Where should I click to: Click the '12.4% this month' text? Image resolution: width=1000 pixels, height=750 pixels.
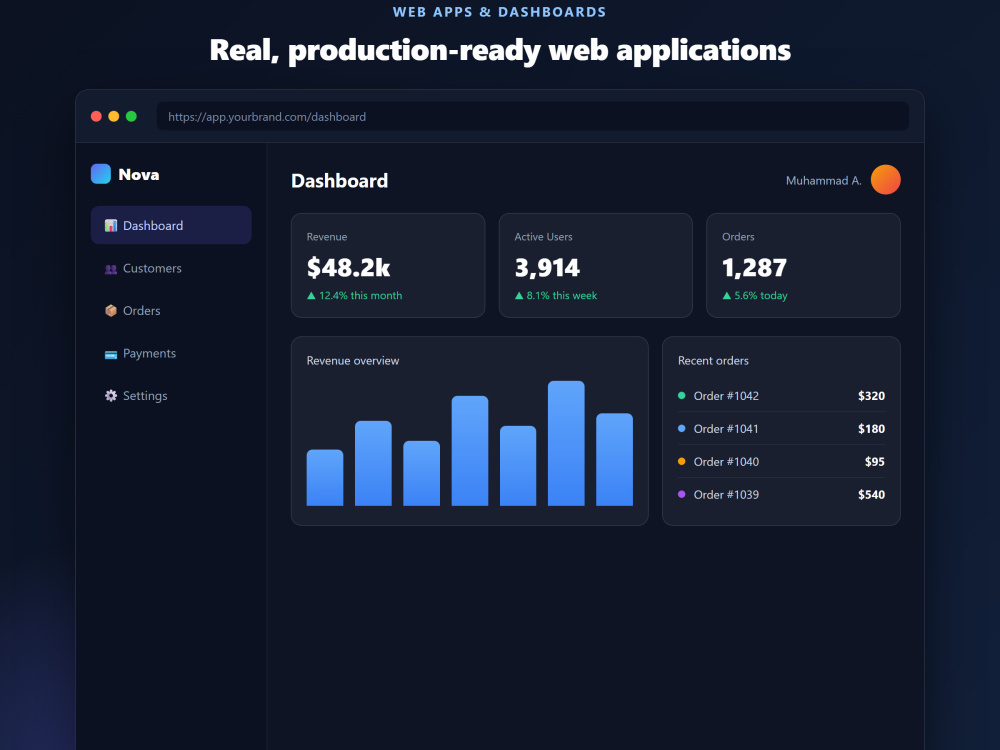[360, 295]
